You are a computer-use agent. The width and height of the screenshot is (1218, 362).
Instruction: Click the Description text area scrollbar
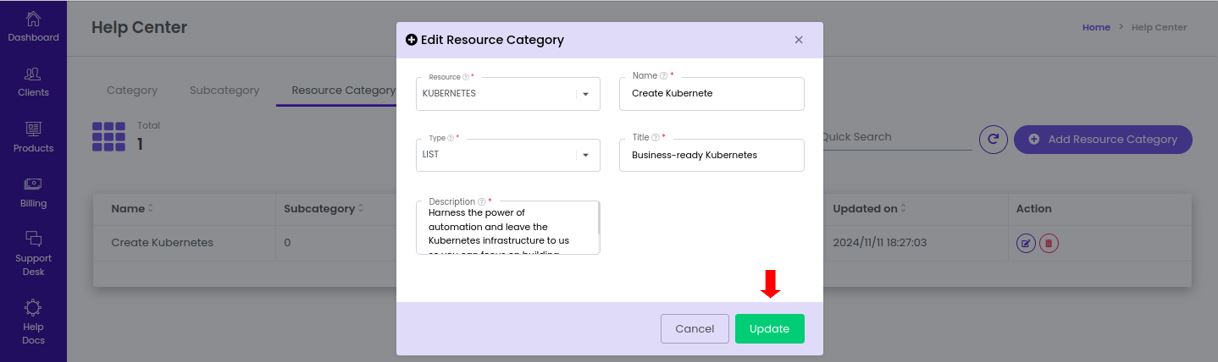click(599, 218)
